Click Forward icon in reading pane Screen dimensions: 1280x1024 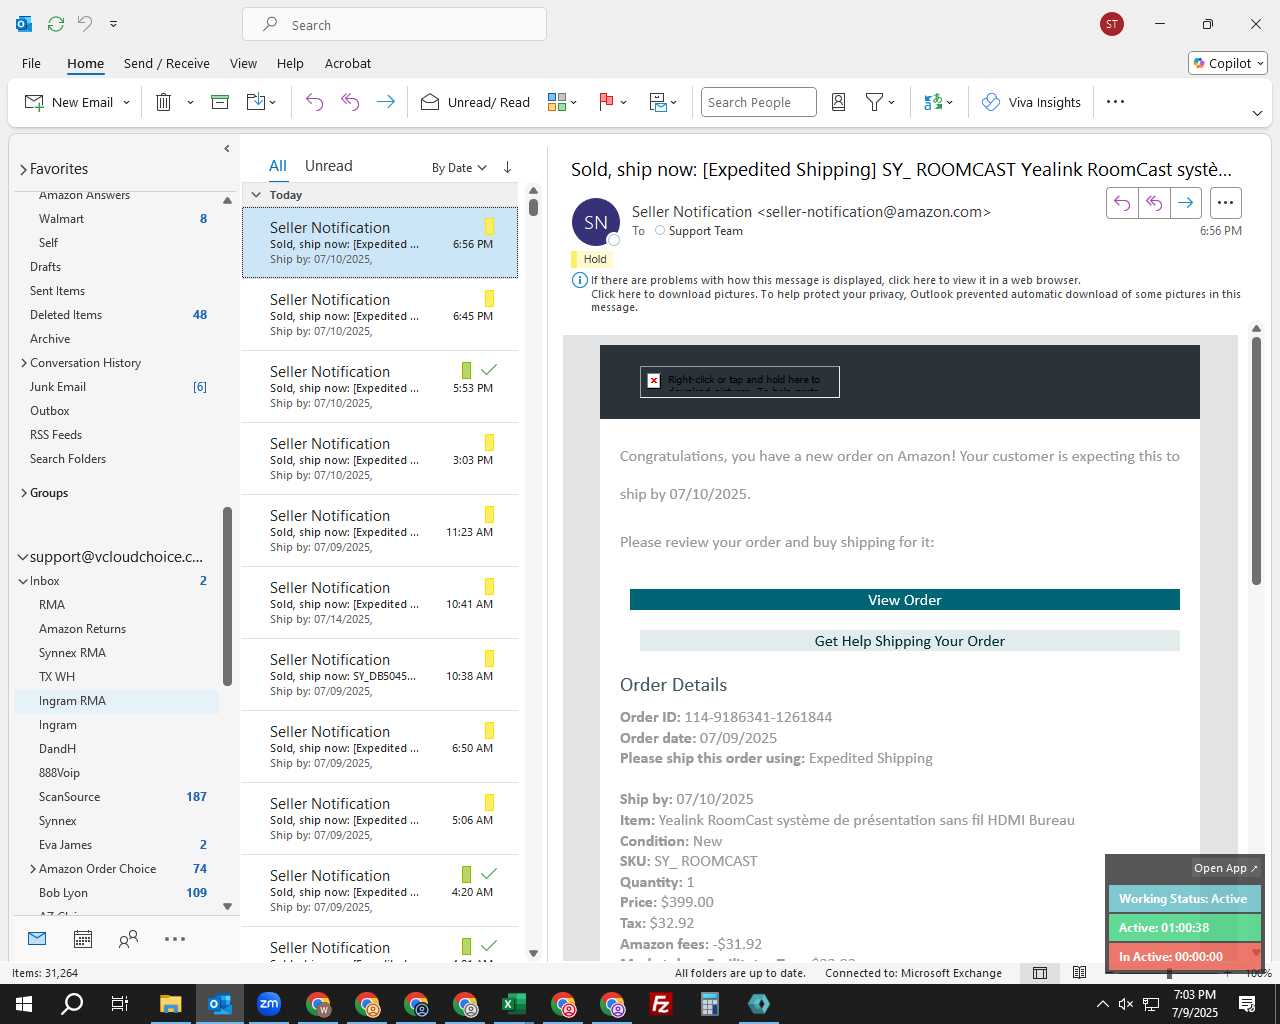tap(1185, 203)
